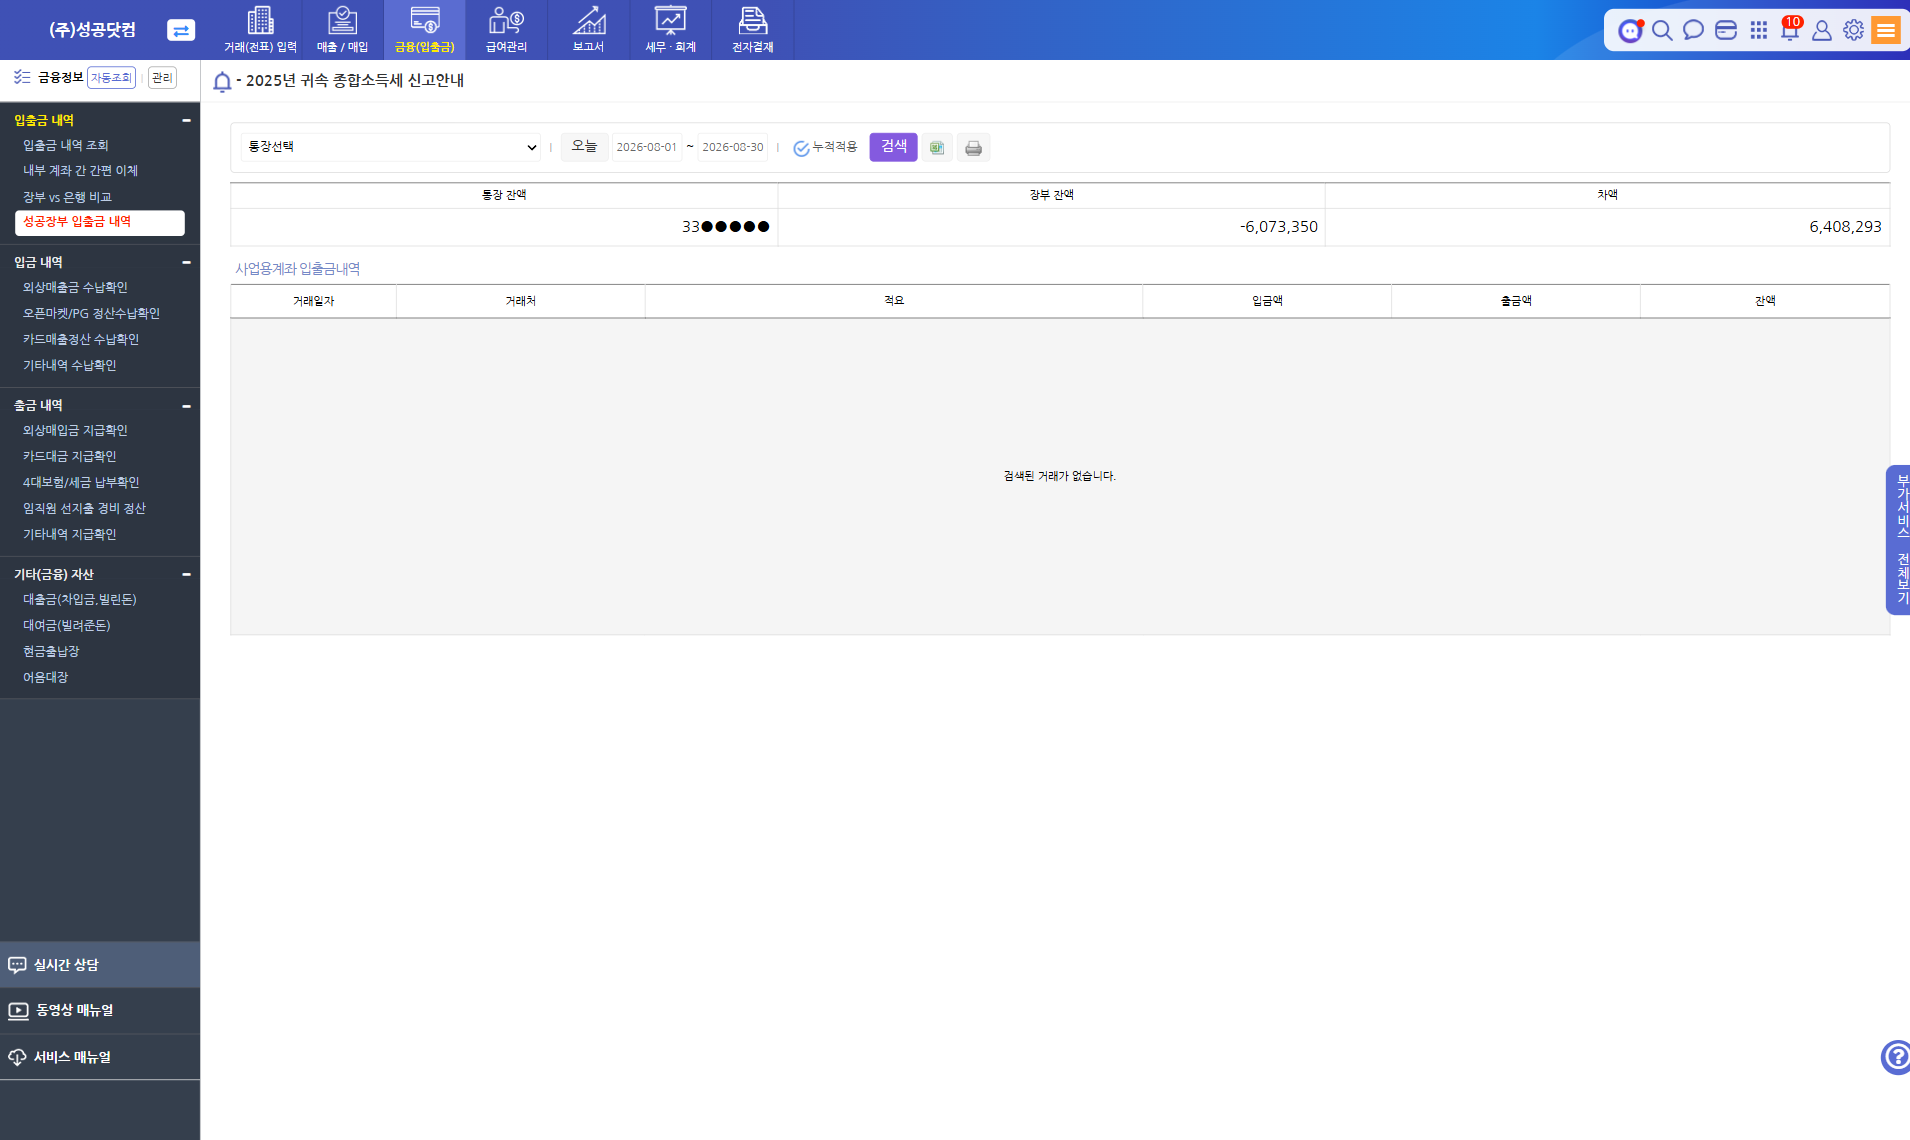The image size is (1910, 1140).
Task: Click the card icon in header
Action: [1726, 30]
